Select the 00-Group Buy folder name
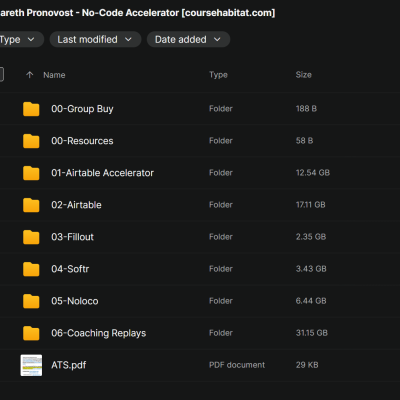 pyautogui.click(x=82, y=109)
